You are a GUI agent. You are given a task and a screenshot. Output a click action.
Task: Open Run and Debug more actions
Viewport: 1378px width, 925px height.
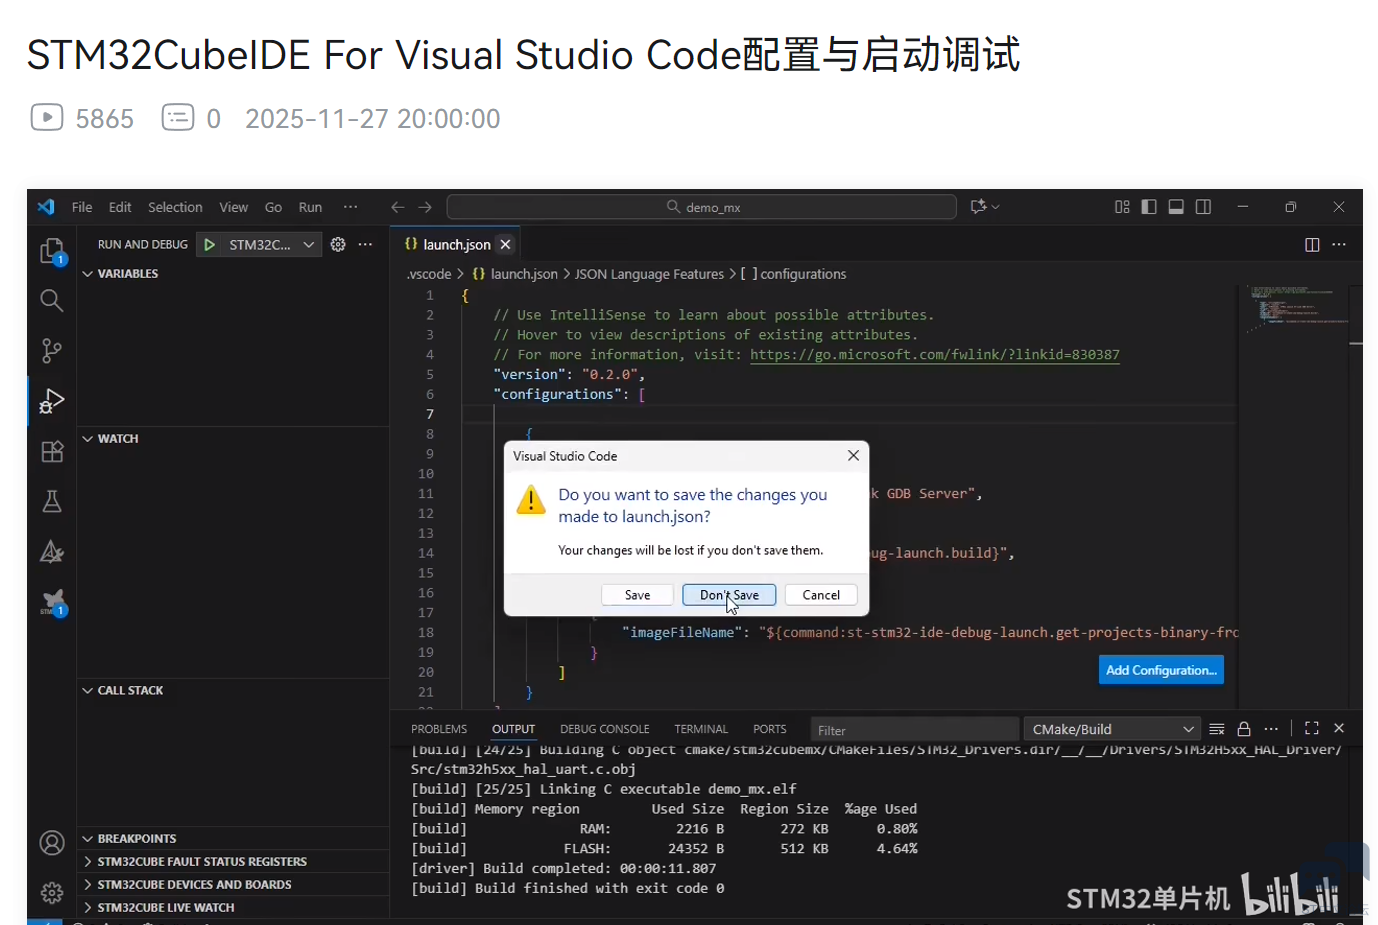[366, 245]
